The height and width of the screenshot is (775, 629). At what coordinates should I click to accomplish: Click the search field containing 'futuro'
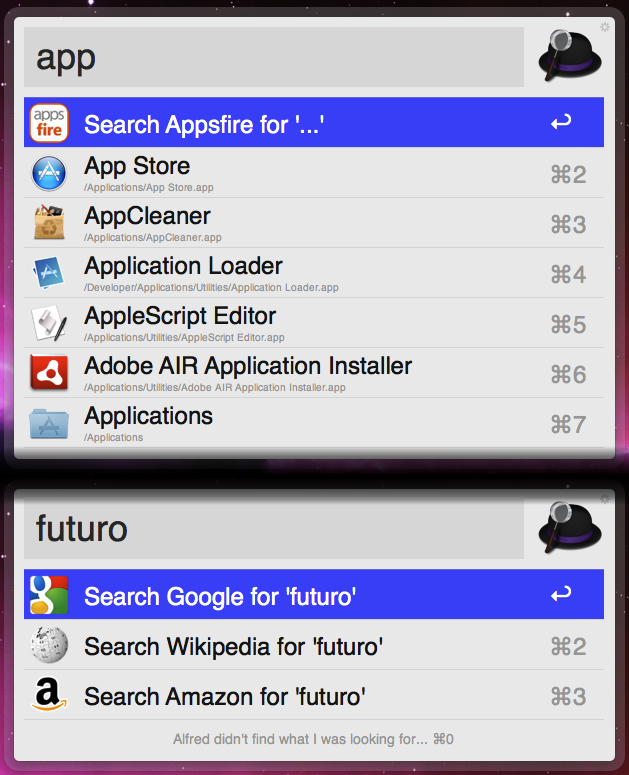point(274,529)
